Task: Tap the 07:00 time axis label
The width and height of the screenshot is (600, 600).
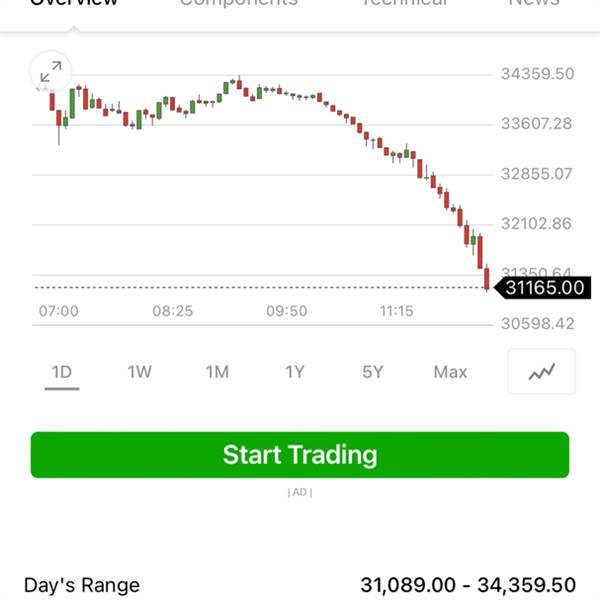Action: click(x=59, y=311)
